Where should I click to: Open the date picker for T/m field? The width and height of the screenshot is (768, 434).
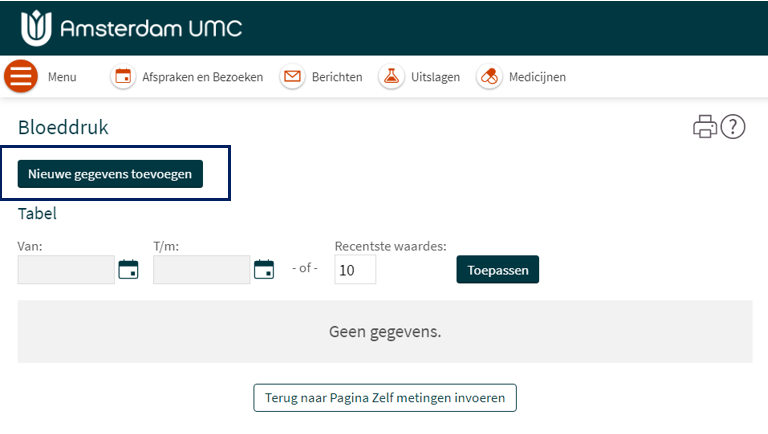click(263, 269)
